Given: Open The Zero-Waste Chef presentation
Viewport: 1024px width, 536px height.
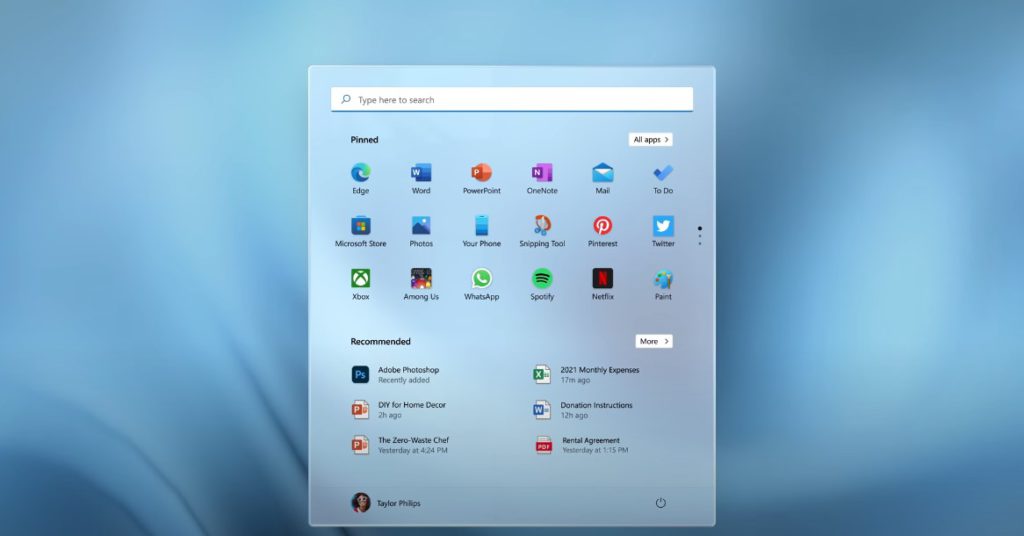Looking at the screenshot, I should click(400, 445).
